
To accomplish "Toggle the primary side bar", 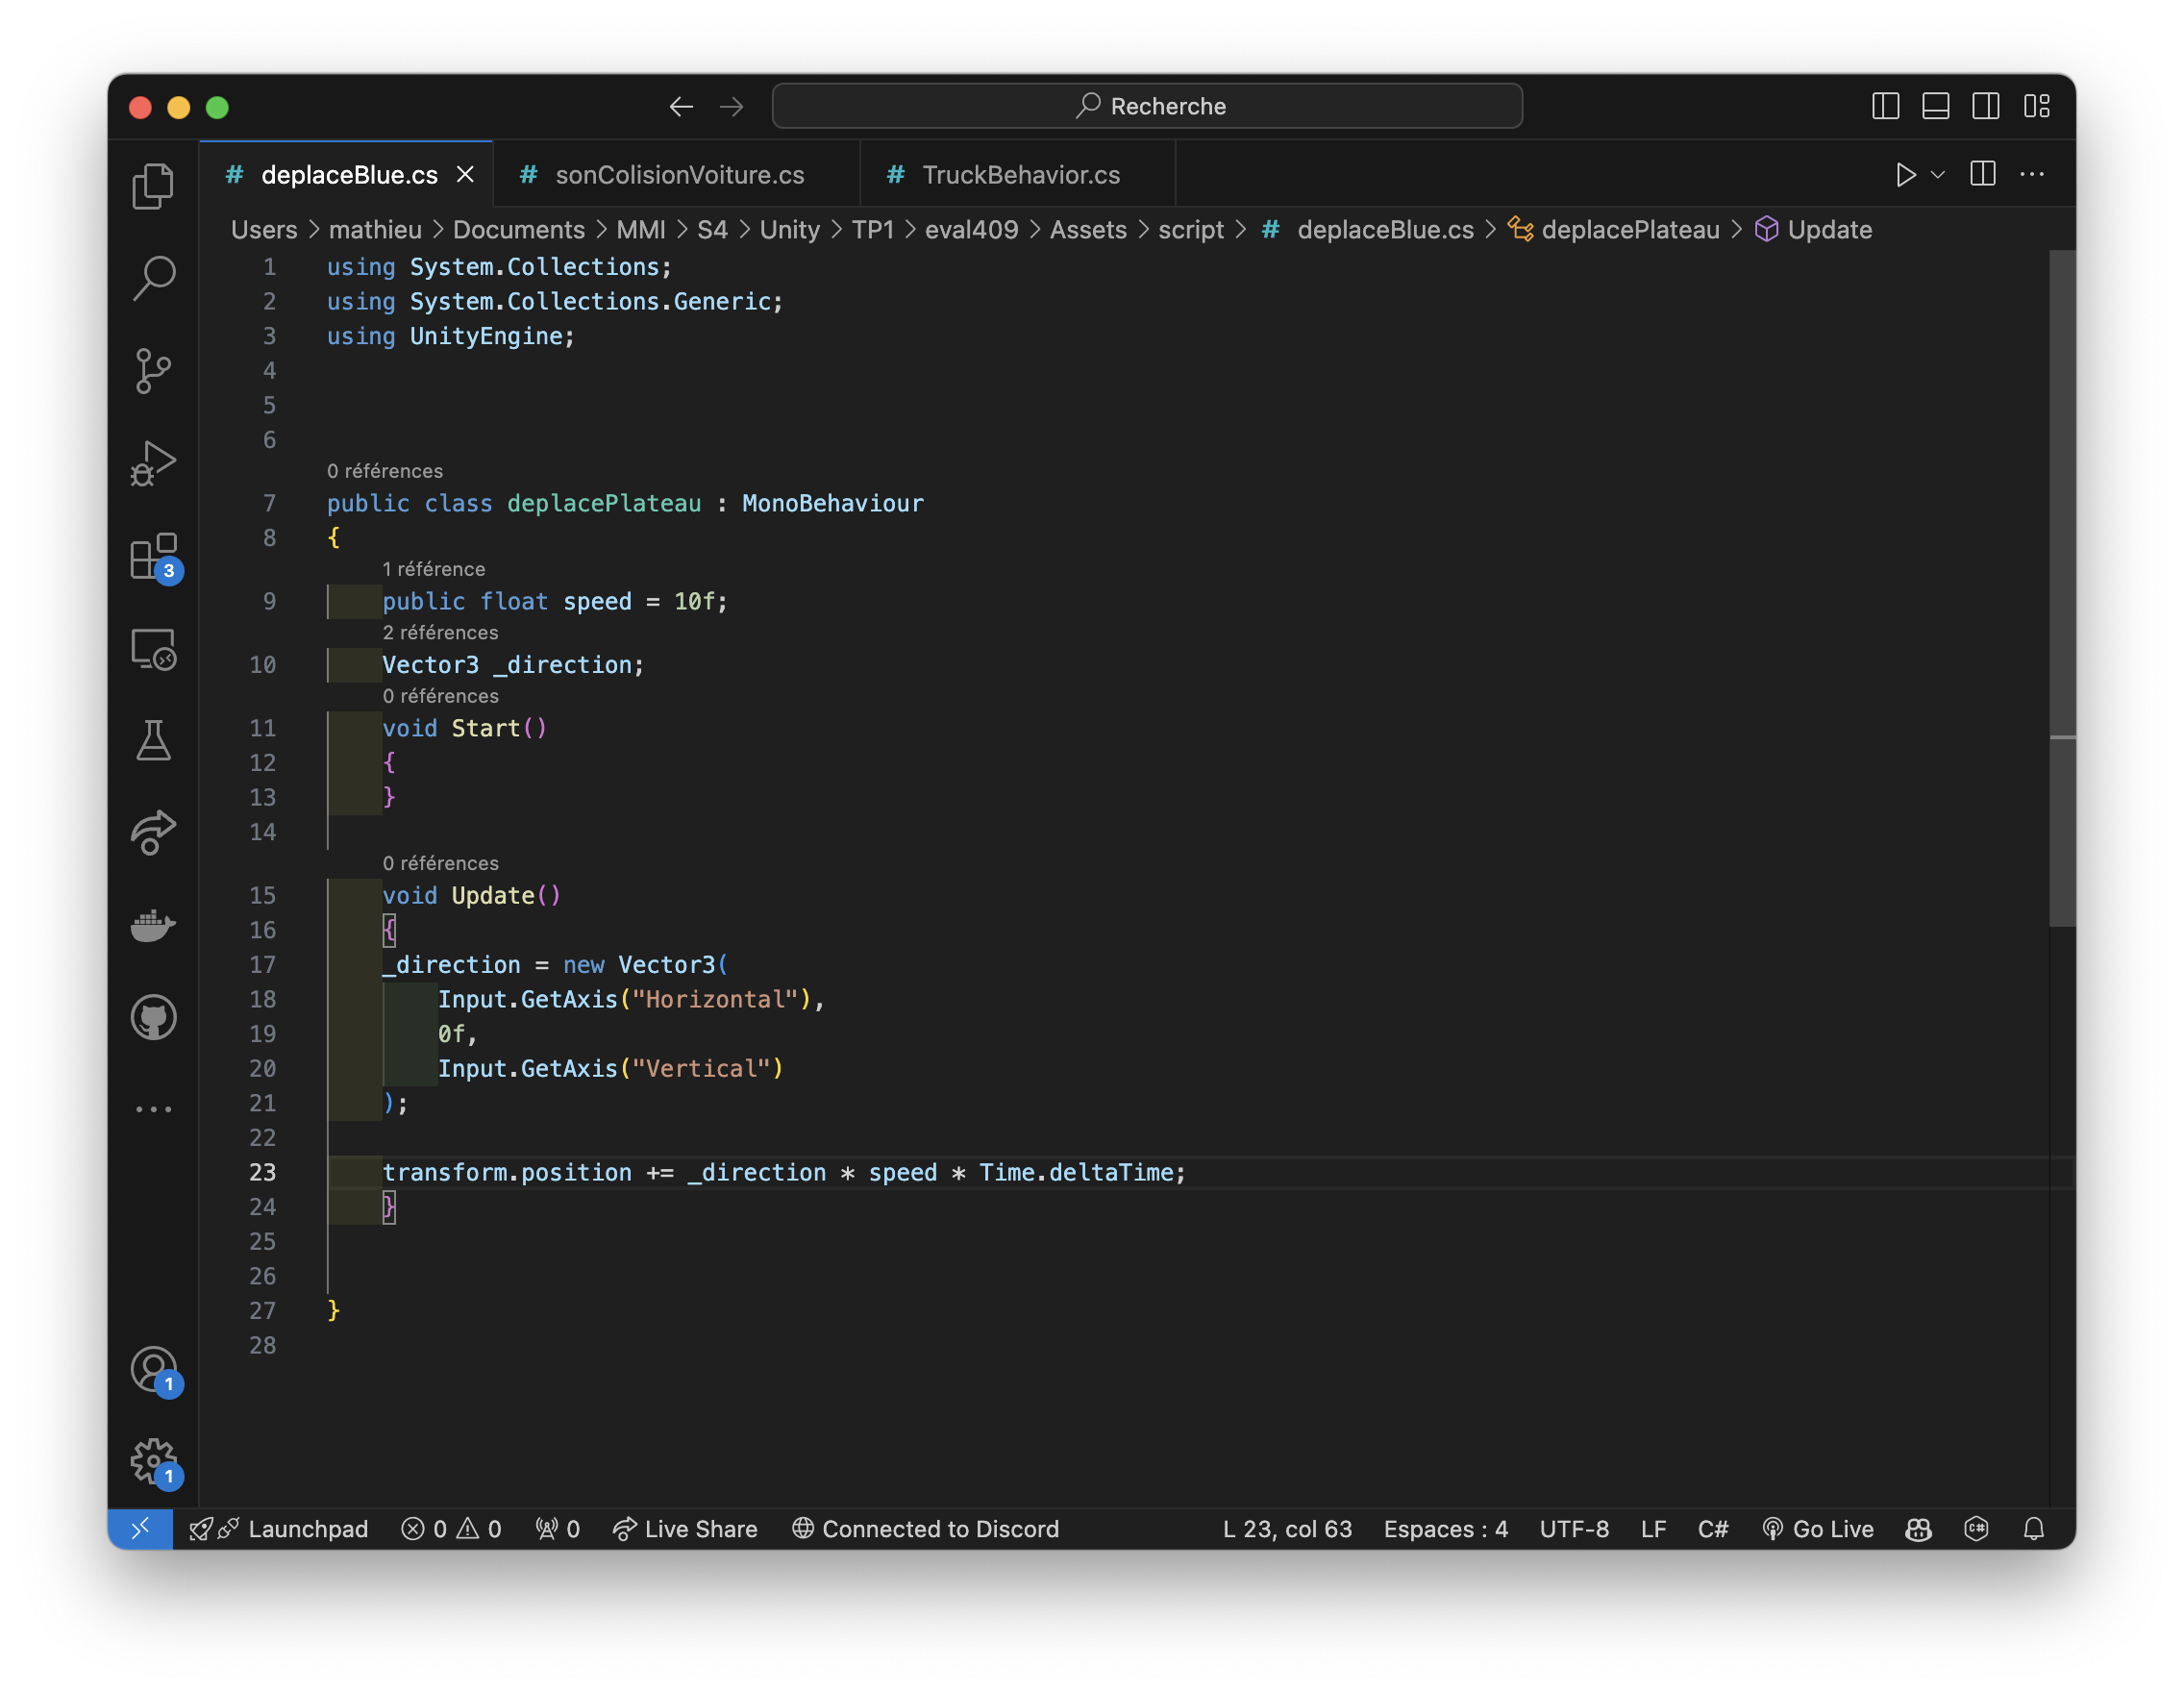I will [1885, 106].
